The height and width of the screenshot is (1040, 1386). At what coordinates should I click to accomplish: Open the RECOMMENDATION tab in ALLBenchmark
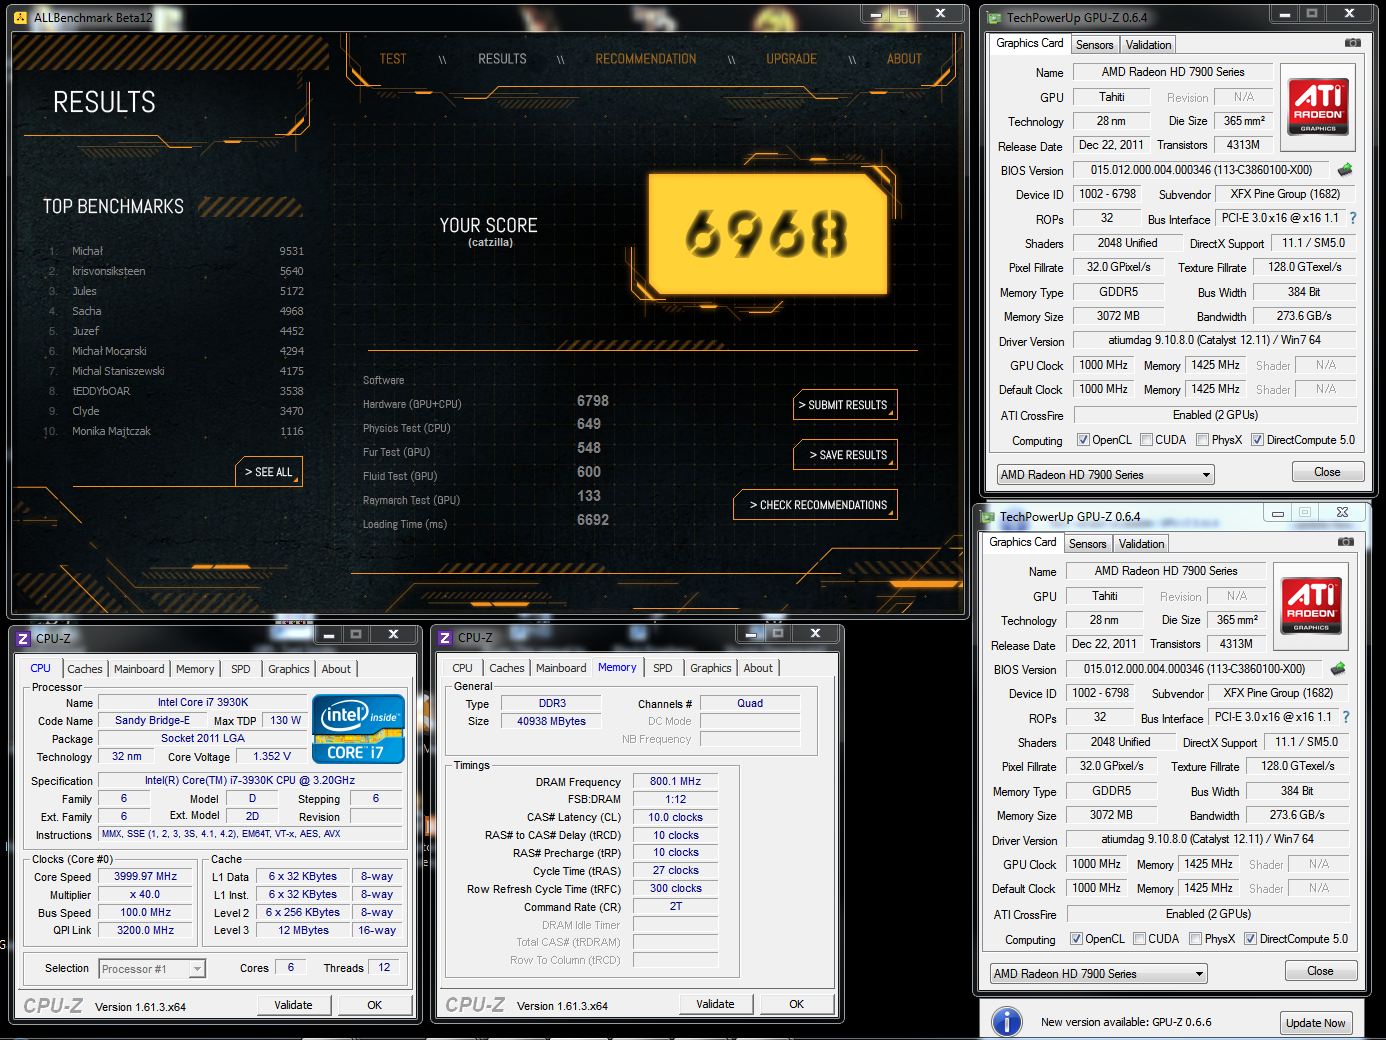[x=646, y=59]
